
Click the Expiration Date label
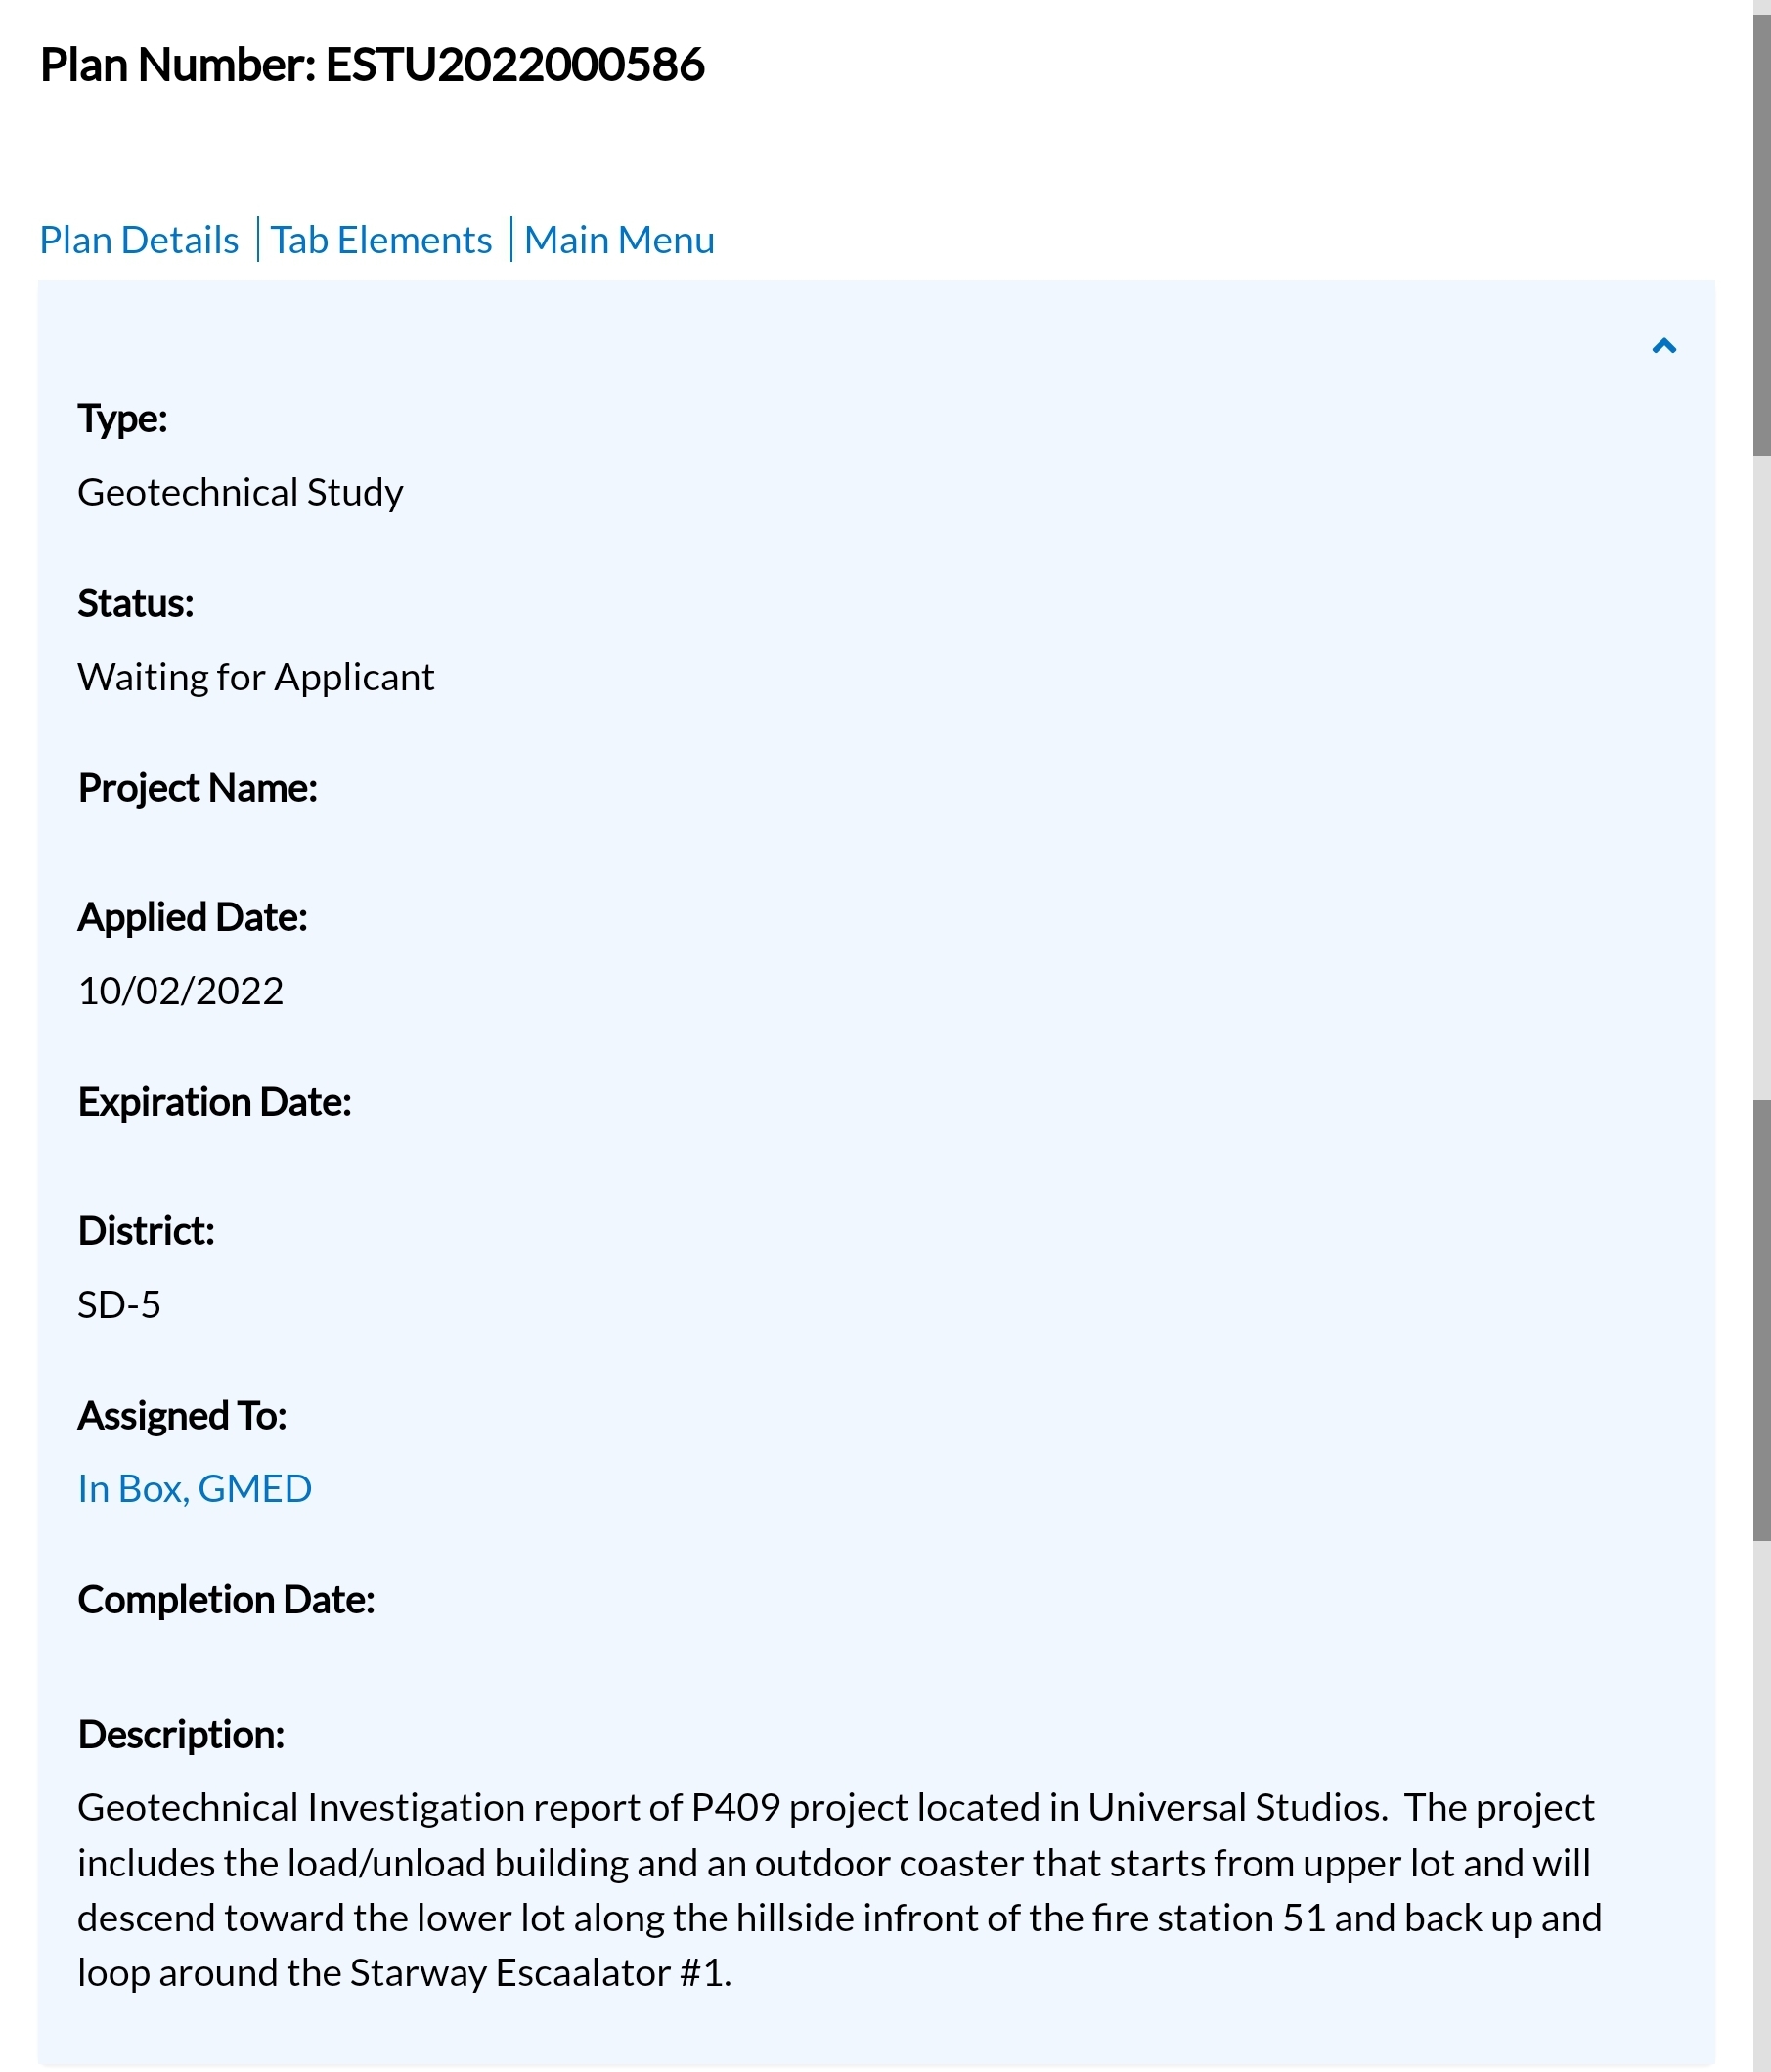point(214,1101)
